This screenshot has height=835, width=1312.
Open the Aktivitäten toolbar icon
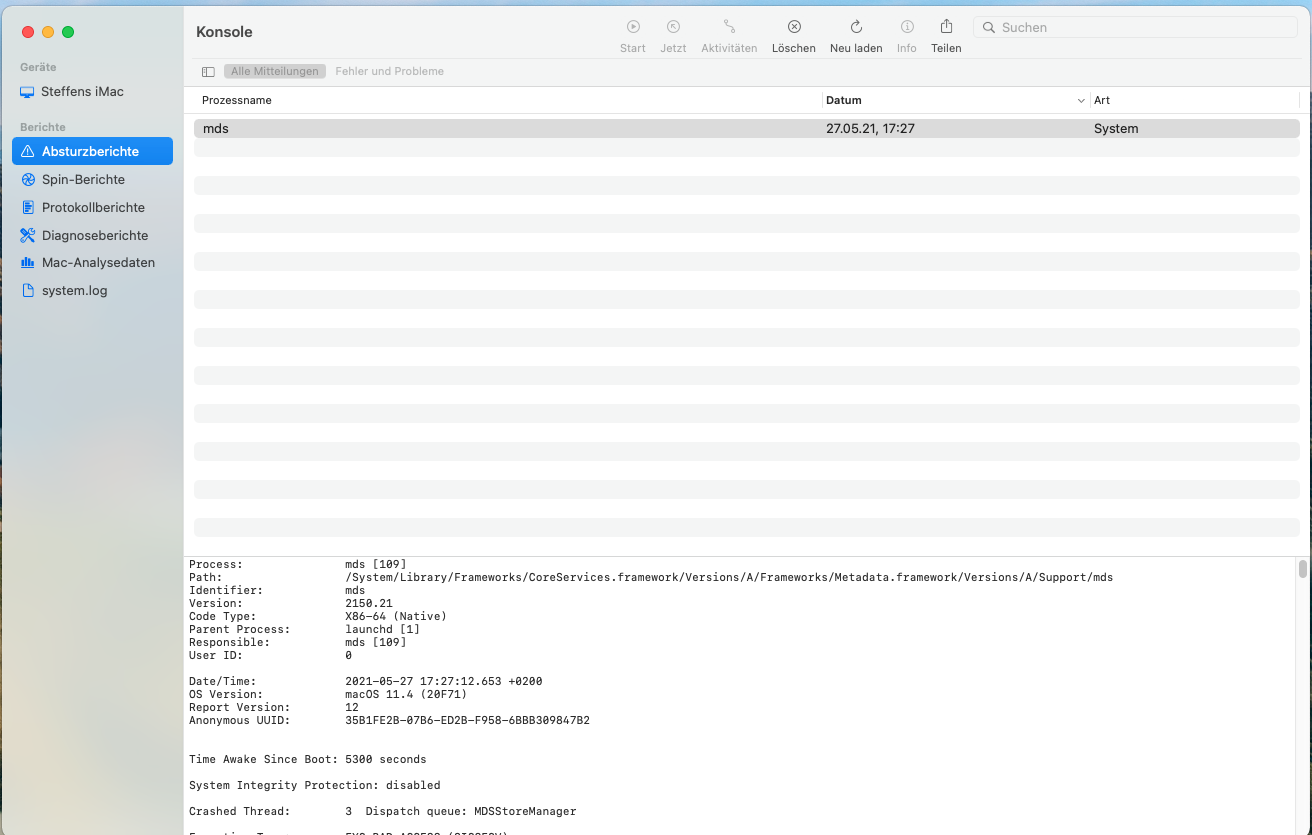click(729, 27)
